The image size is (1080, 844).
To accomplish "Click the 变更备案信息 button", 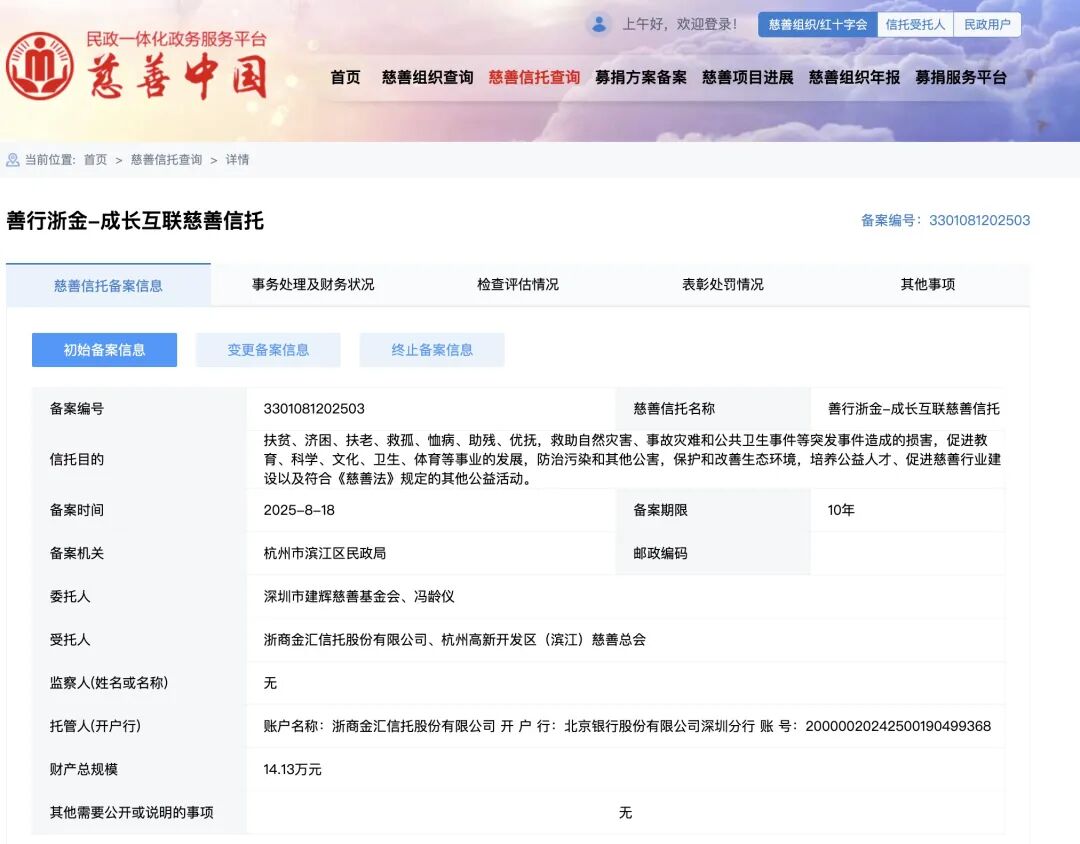I will coord(268,350).
